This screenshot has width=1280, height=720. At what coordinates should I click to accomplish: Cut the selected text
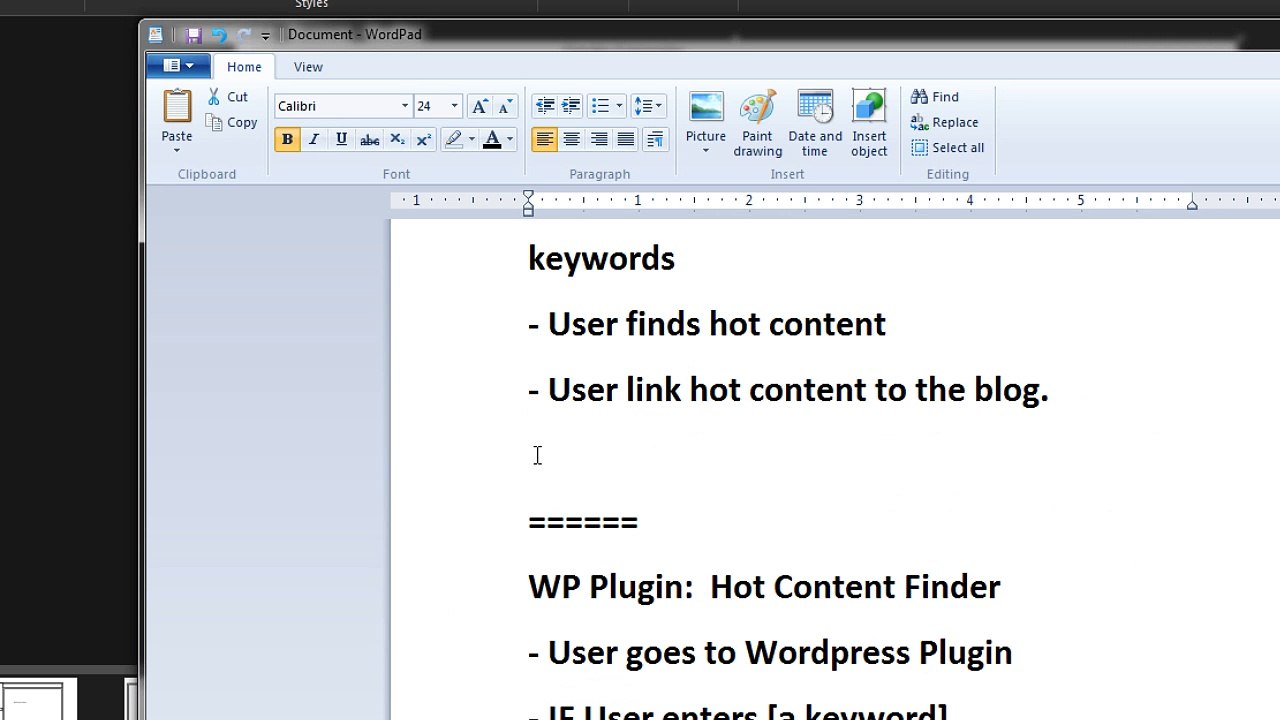pyautogui.click(x=228, y=97)
